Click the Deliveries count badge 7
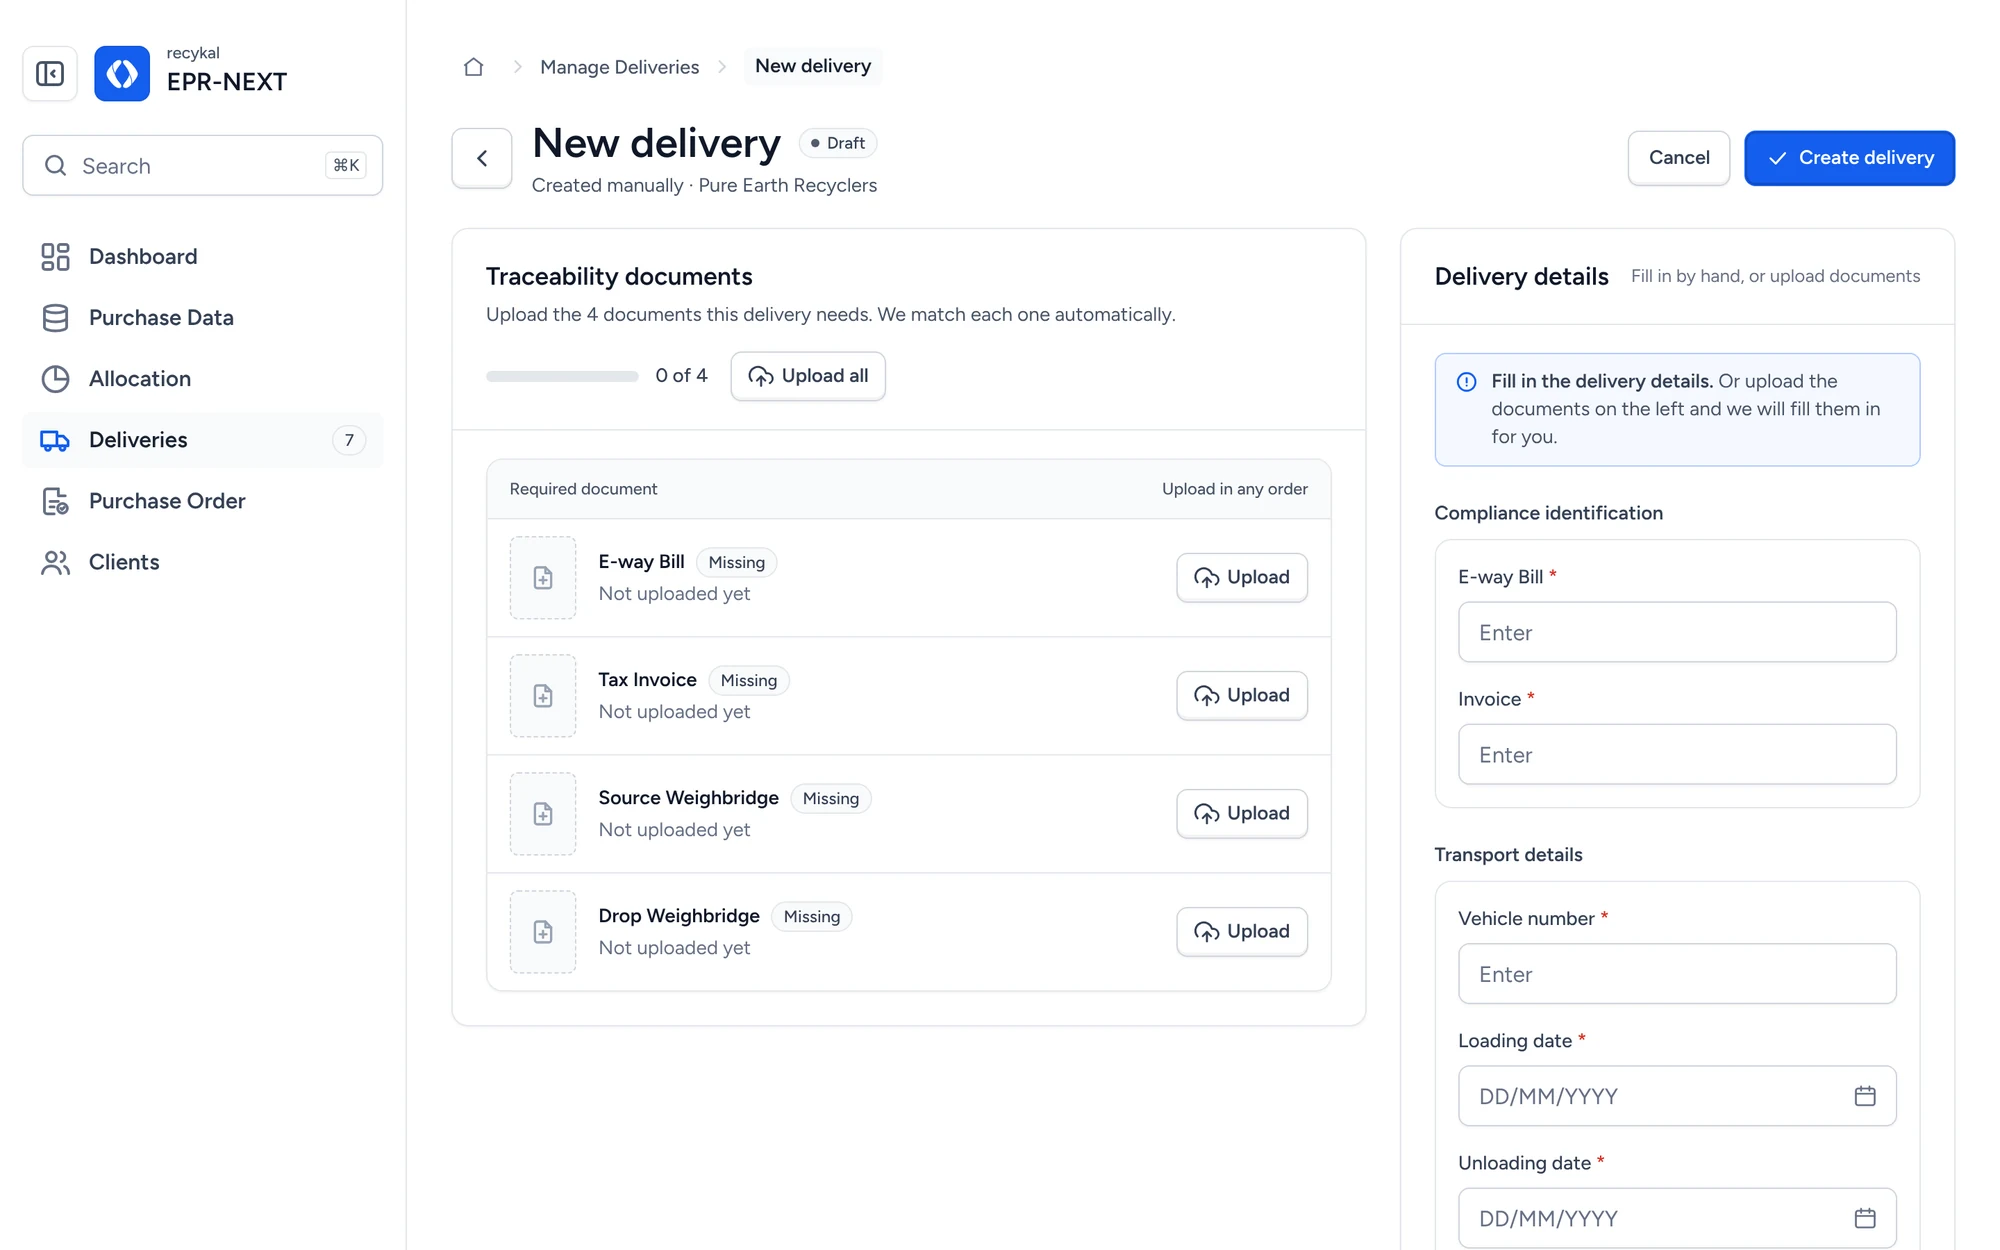Image resolution: width=2000 pixels, height=1250 pixels. [349, 440]
